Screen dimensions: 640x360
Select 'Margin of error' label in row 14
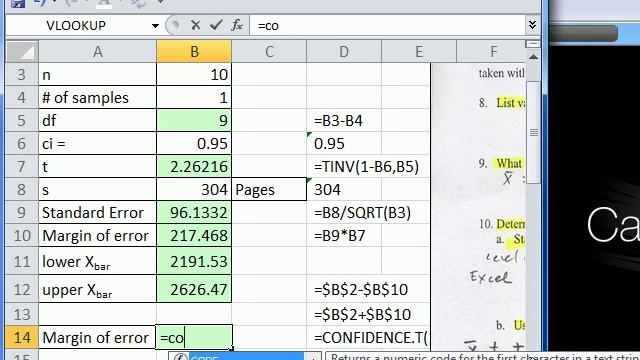point(98,338)
